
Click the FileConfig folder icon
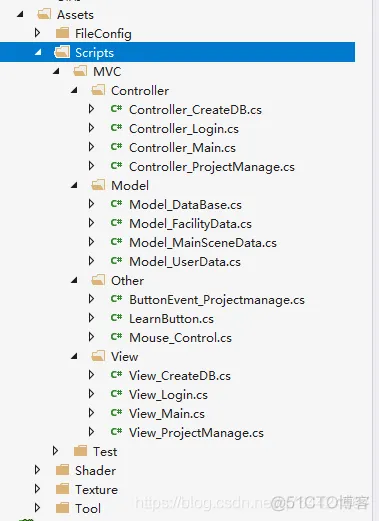(x=62, y=33)
